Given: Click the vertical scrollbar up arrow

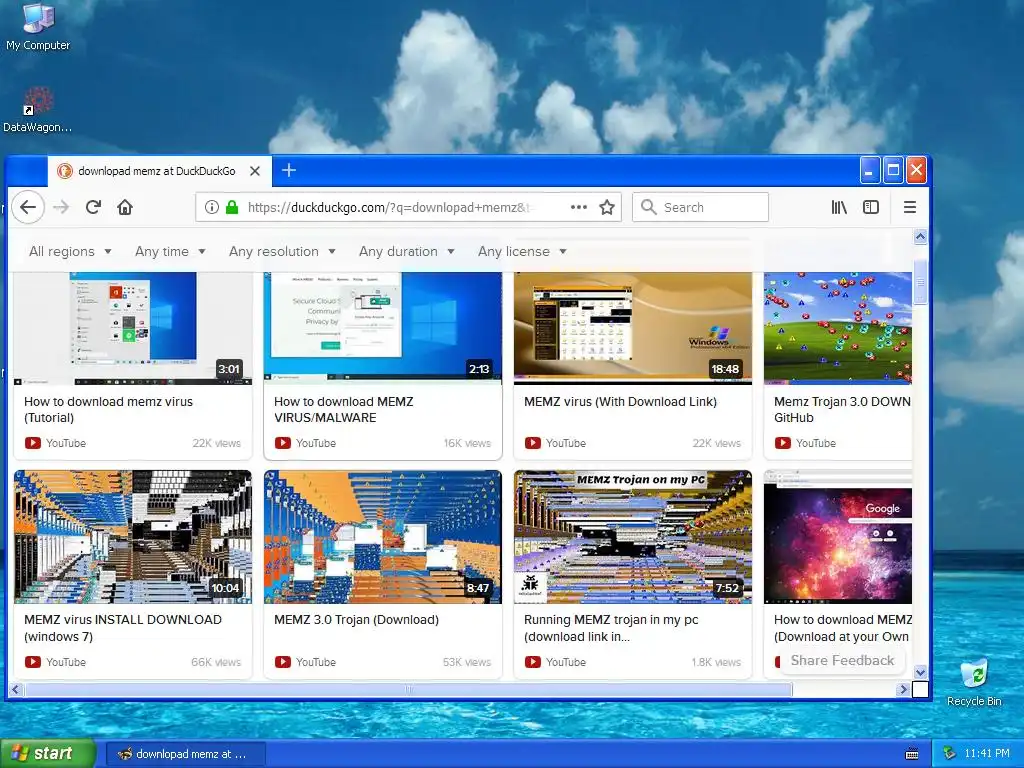Looking at the screenshot, I should (920, 237).
